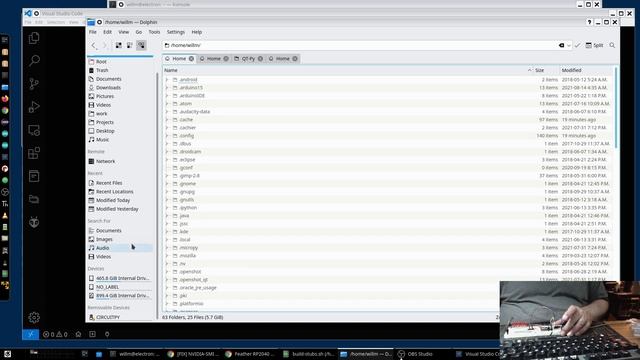640x360 pixels.
Task: Open the Edit menu in Dolphin
Action: coord(107,32)
